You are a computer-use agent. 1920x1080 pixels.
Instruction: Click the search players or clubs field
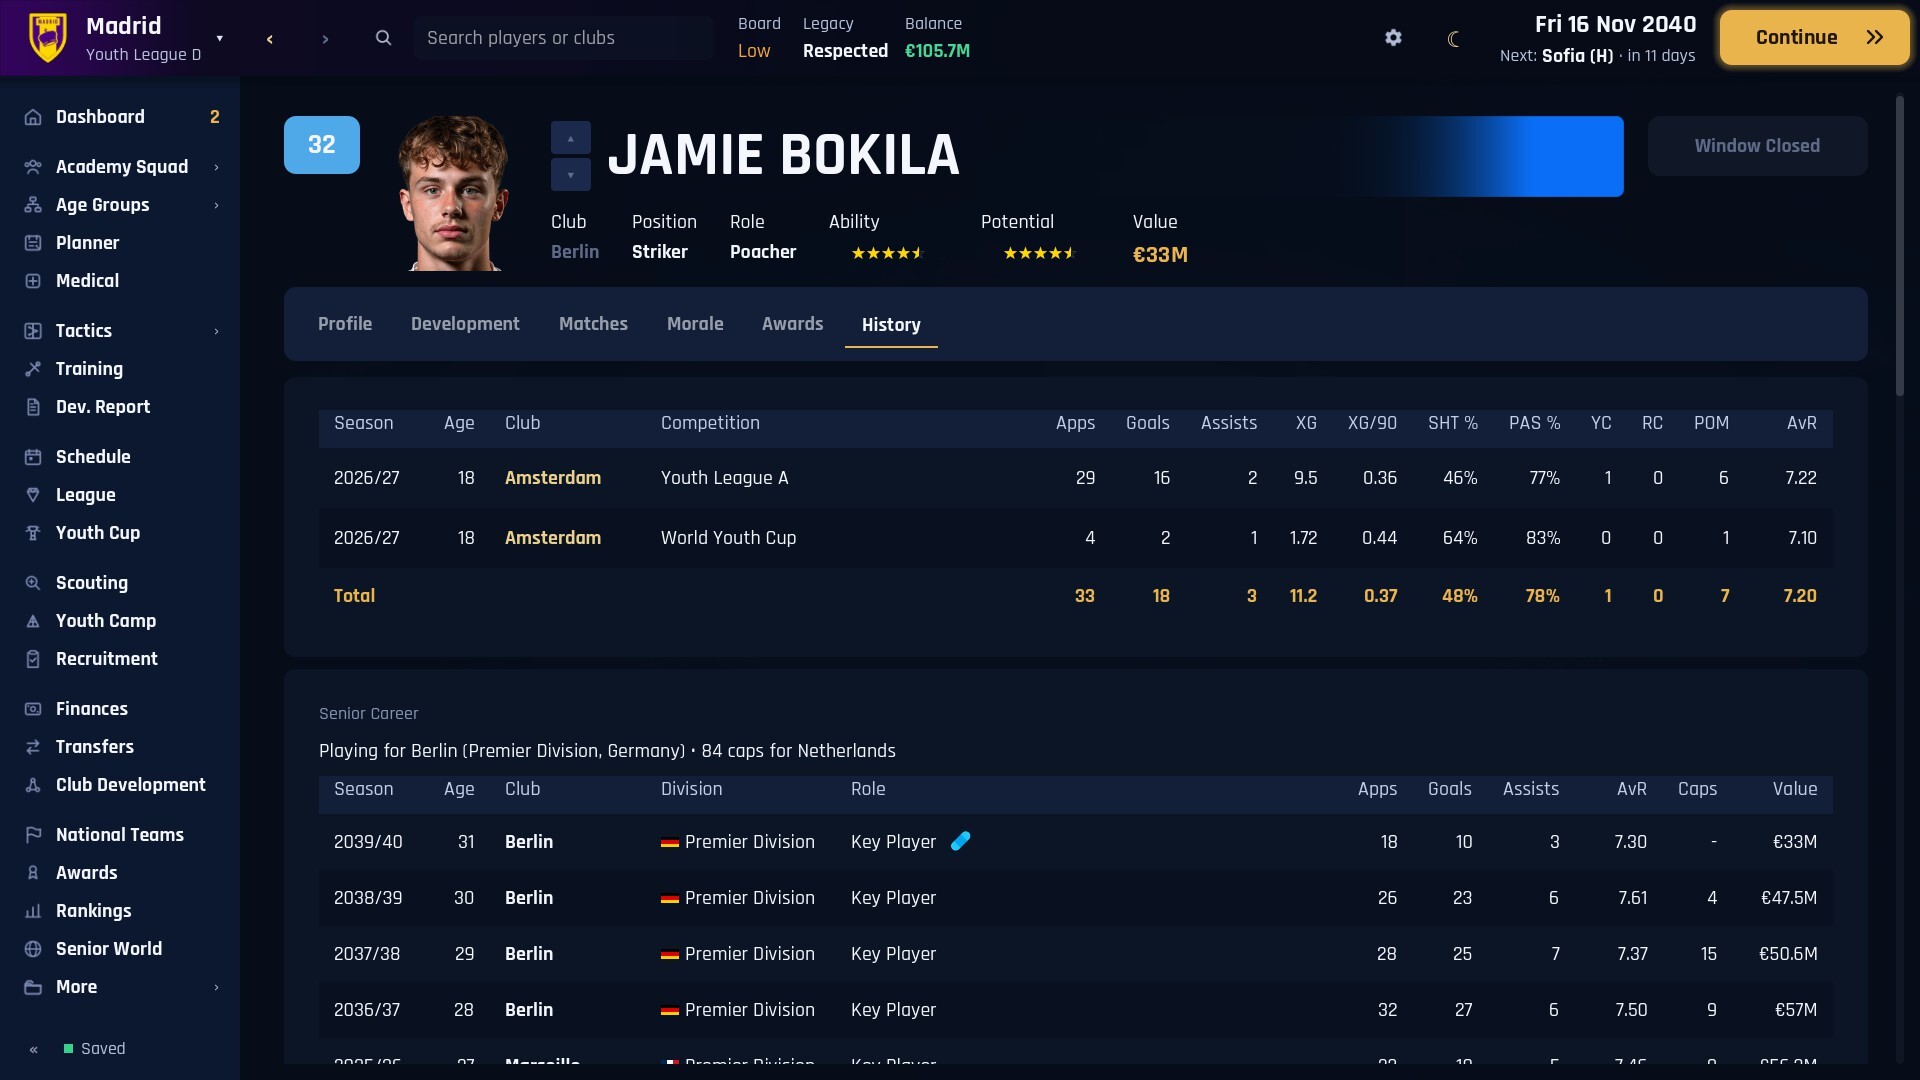pyautogui.click(x=564, y=38)
